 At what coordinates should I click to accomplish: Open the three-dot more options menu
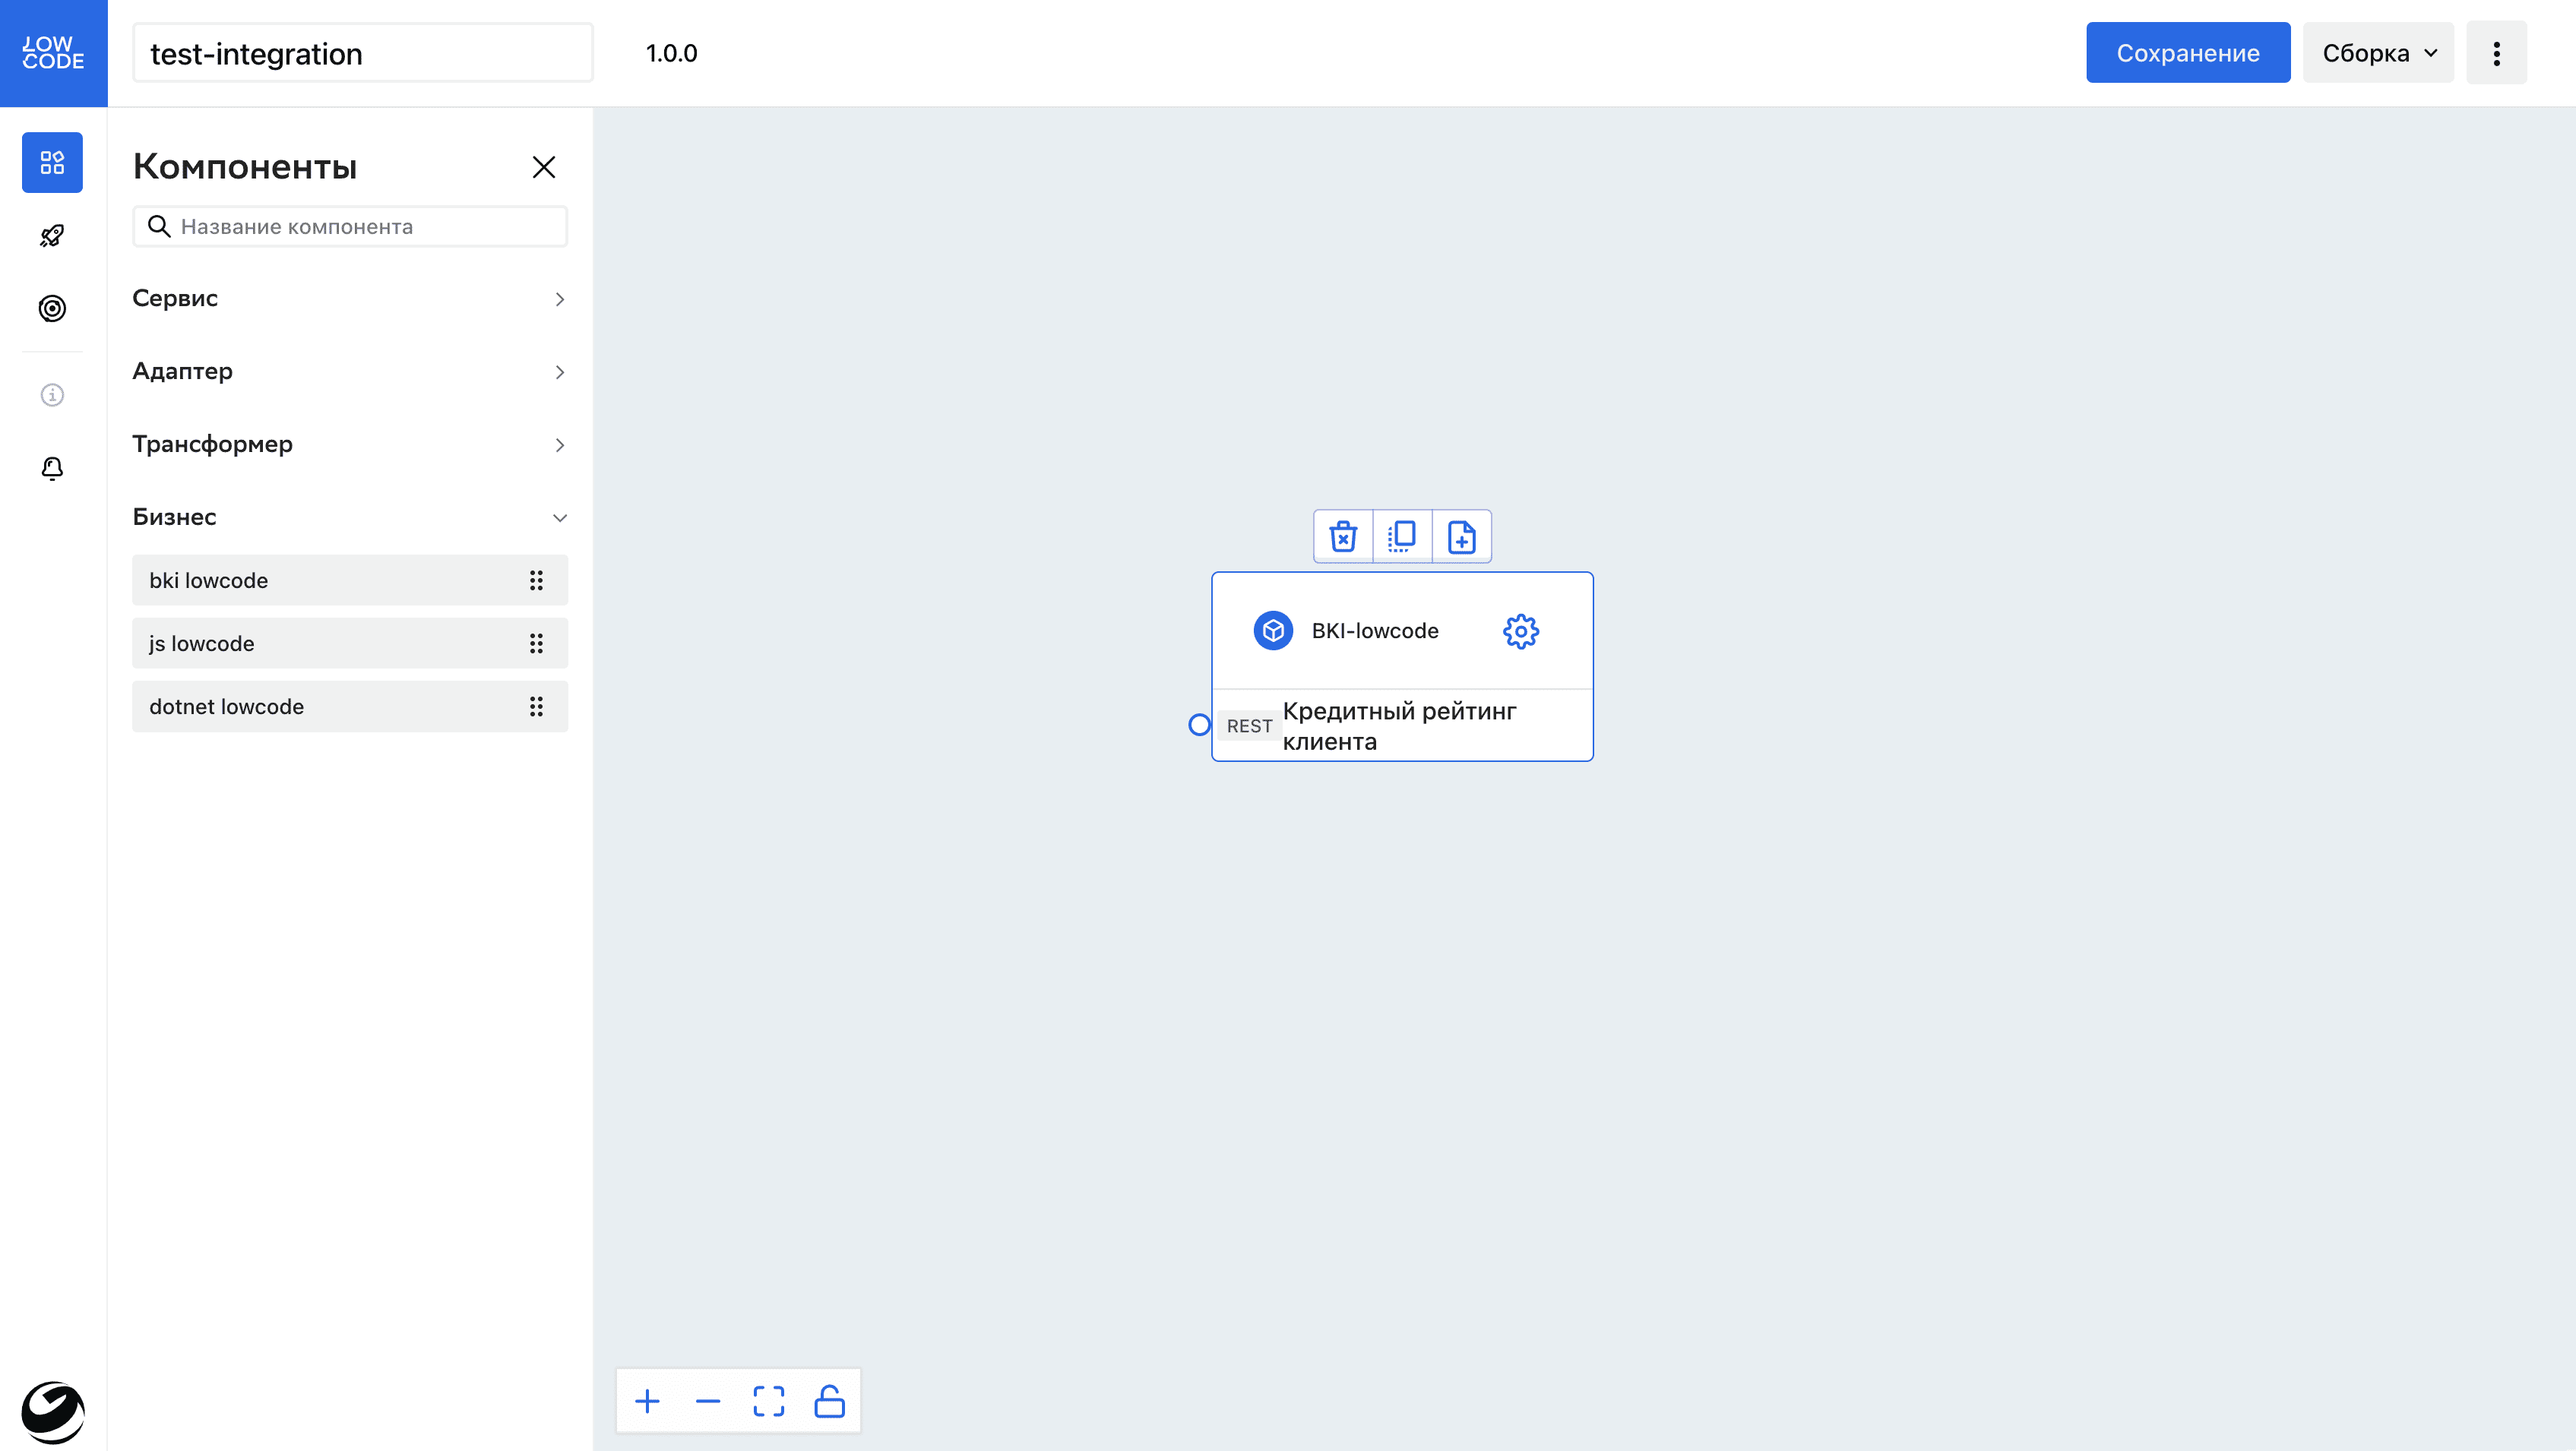pyautogui.click(x=2496, y=53)
